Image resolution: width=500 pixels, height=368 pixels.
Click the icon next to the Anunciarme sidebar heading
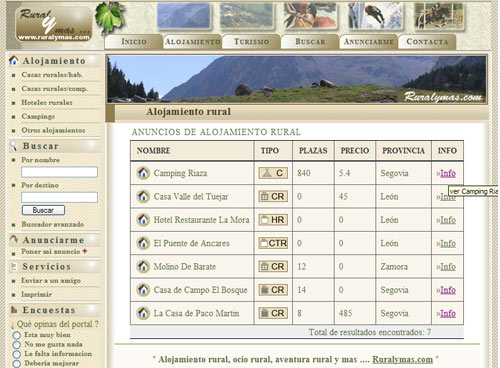(x=14, y=239)
